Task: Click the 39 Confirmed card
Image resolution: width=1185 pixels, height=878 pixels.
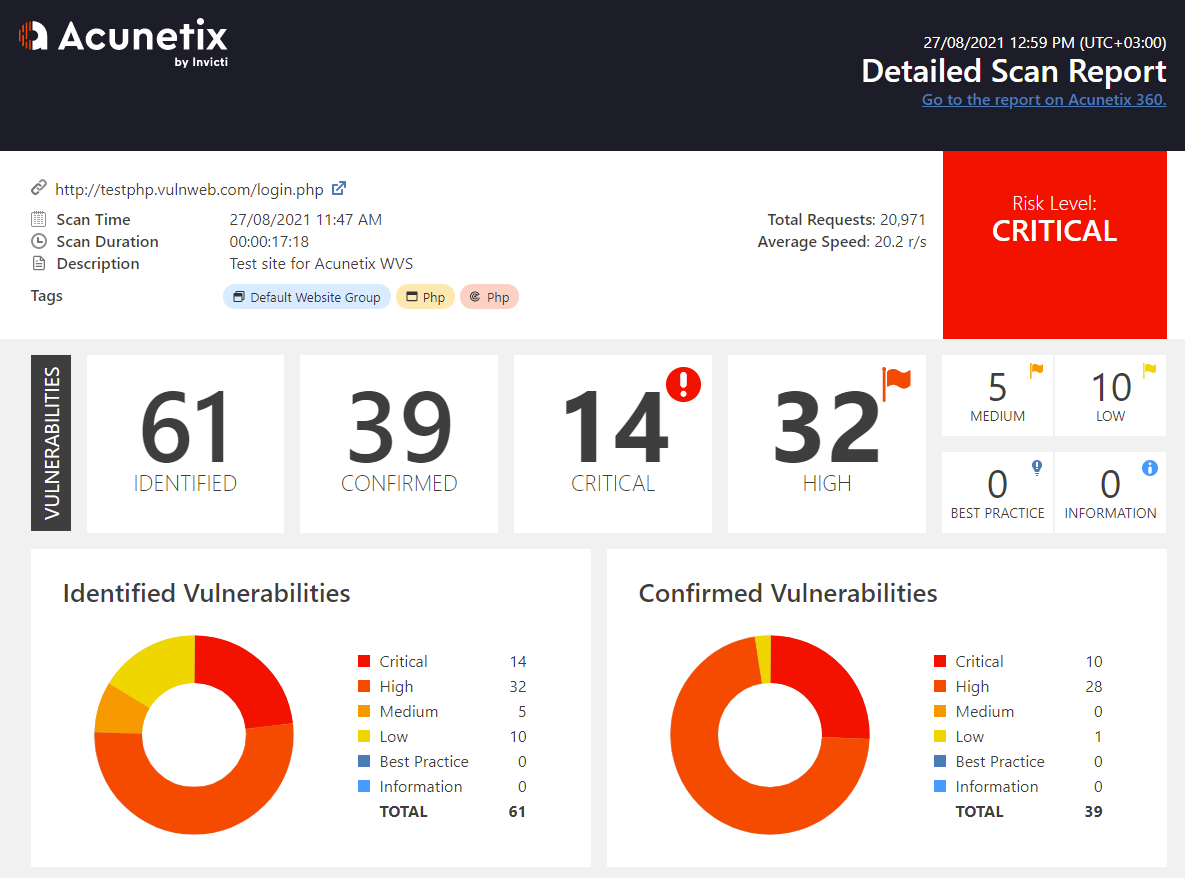Action: 399,444
